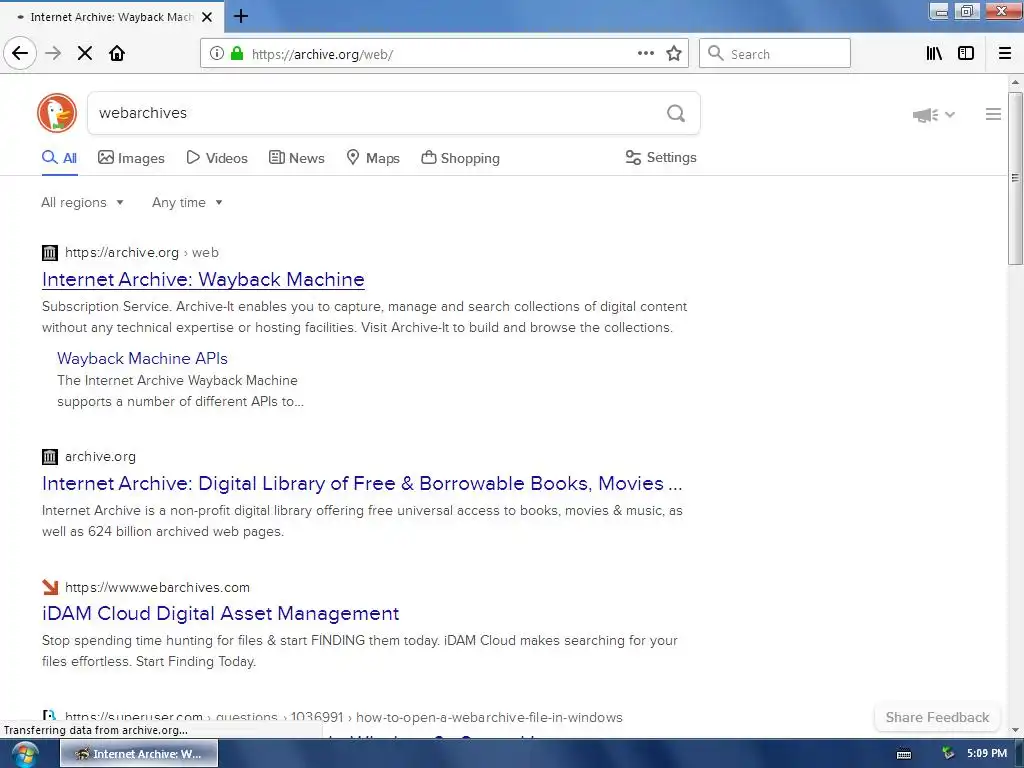Open the search Settings option
The image size is (1024, 768).
[x=661, y=157]
